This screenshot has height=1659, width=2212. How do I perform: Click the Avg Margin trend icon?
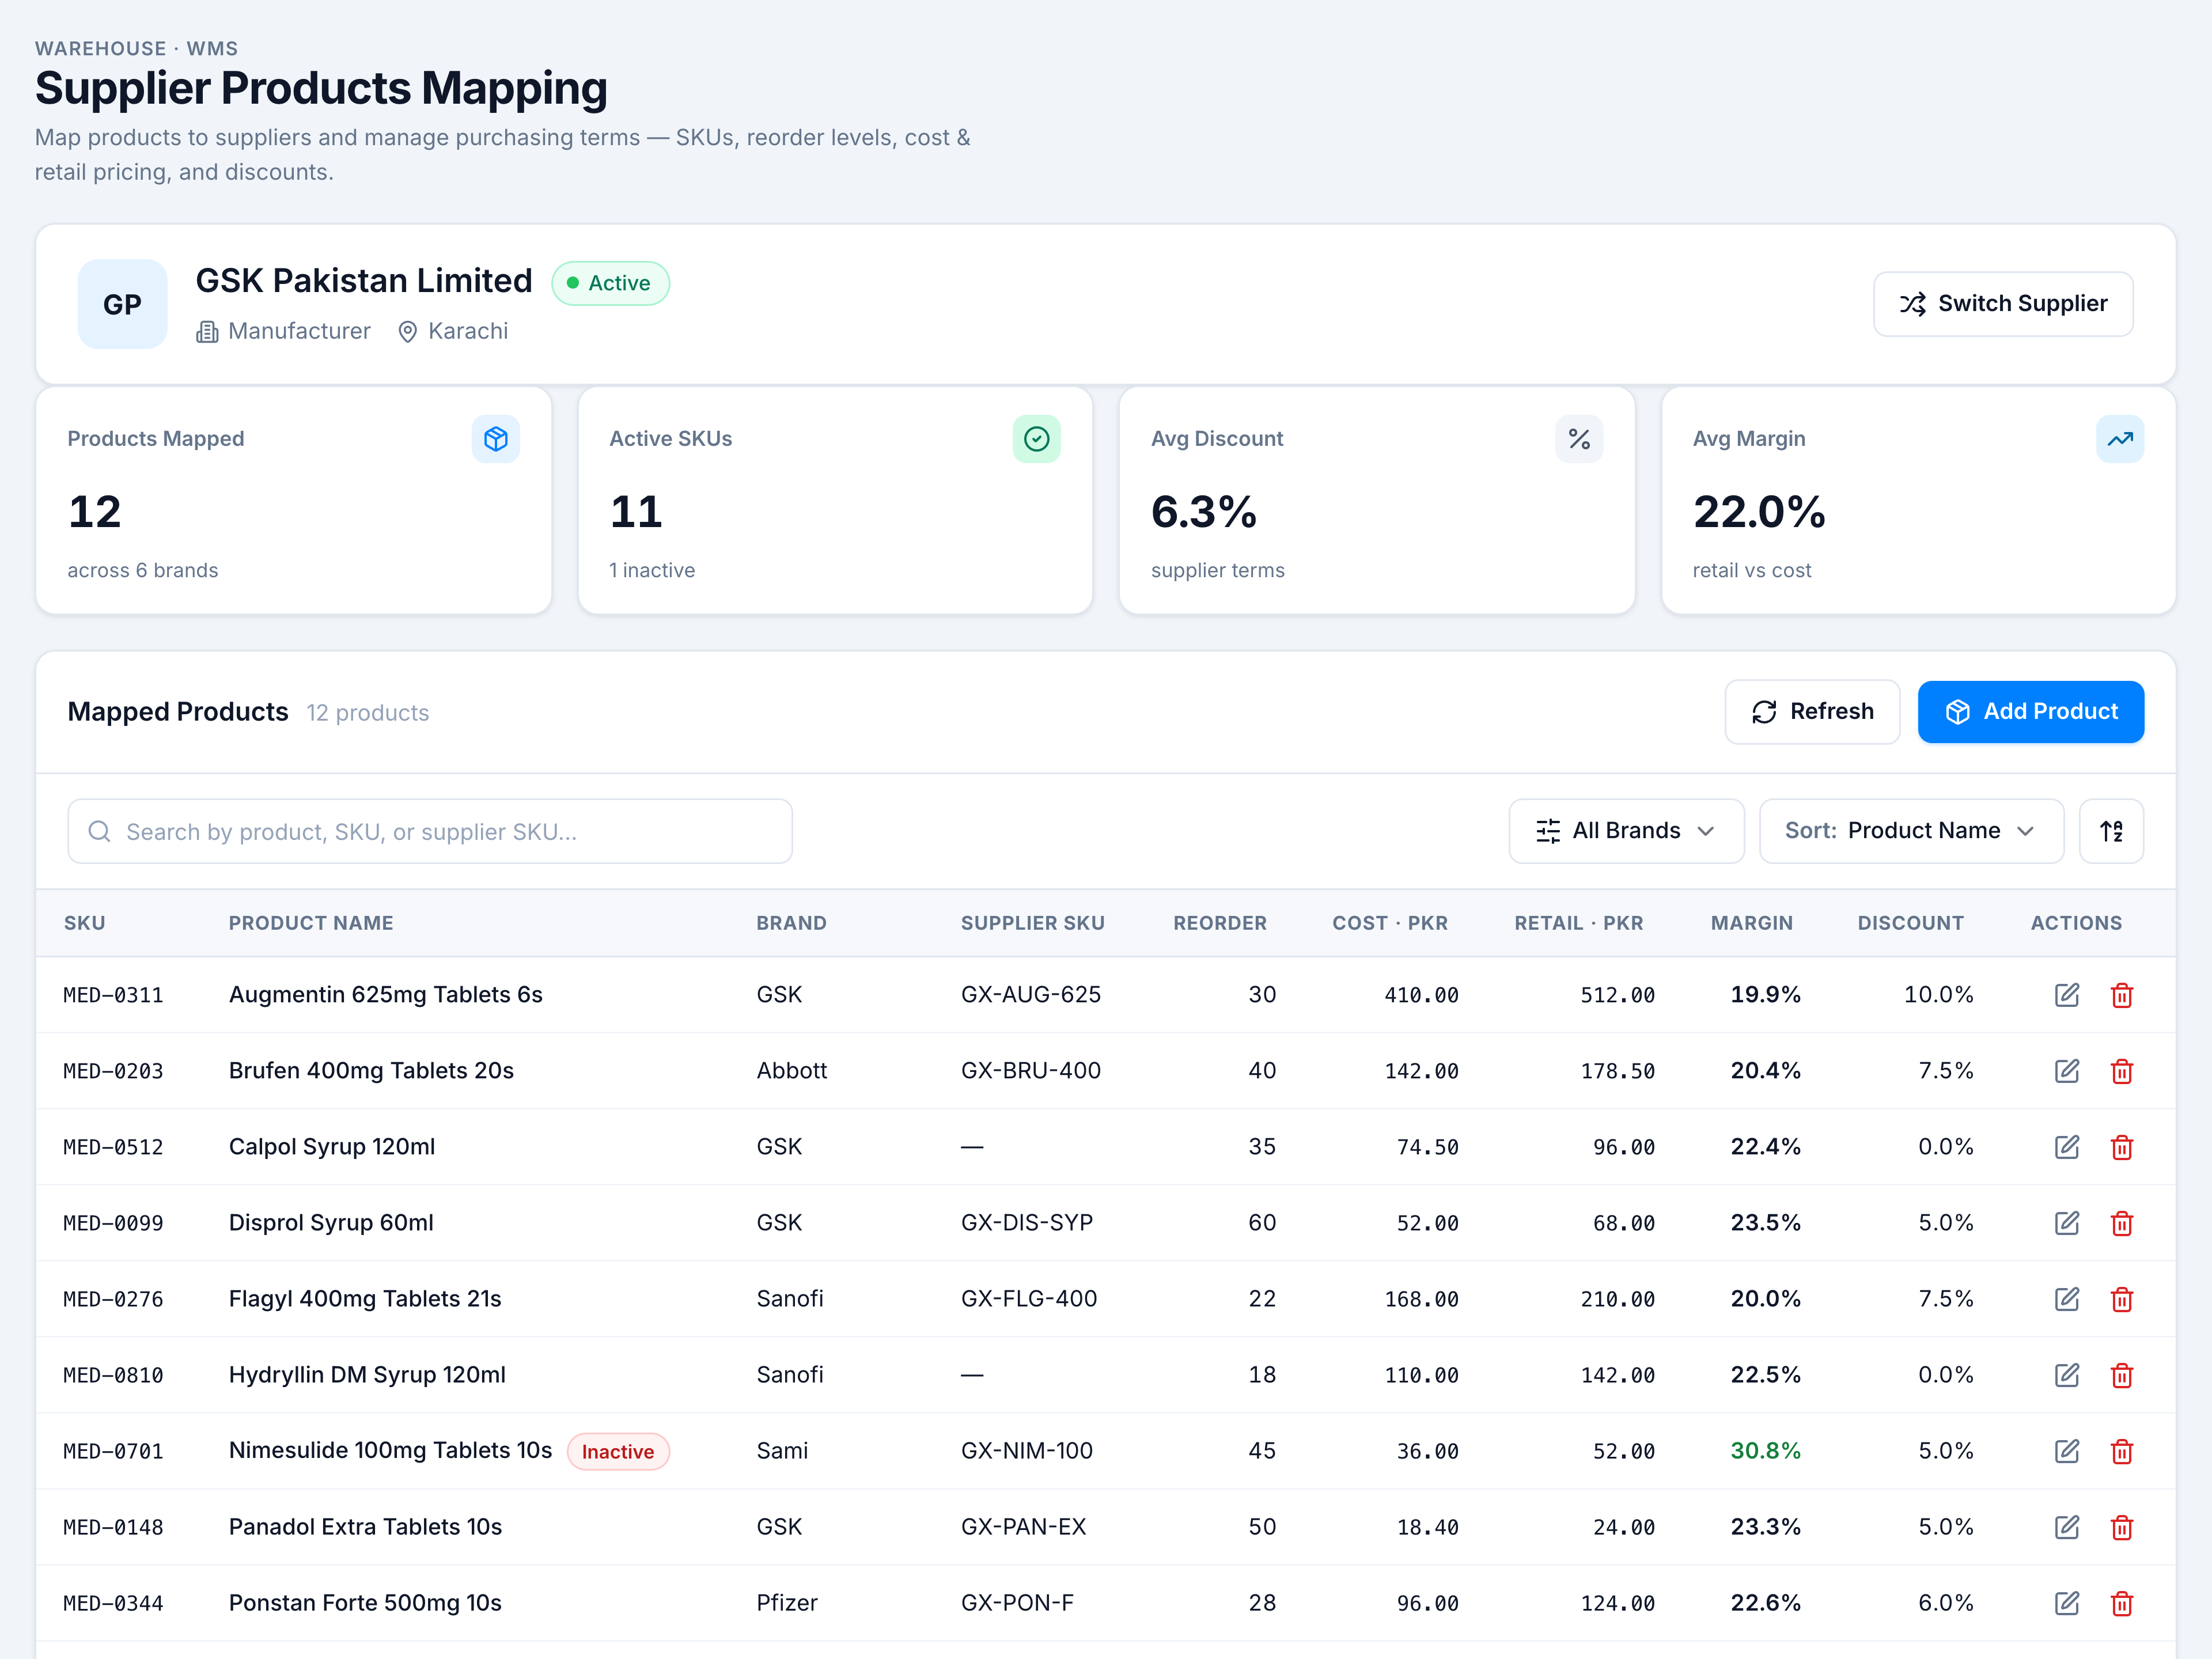pos(2120,439)
